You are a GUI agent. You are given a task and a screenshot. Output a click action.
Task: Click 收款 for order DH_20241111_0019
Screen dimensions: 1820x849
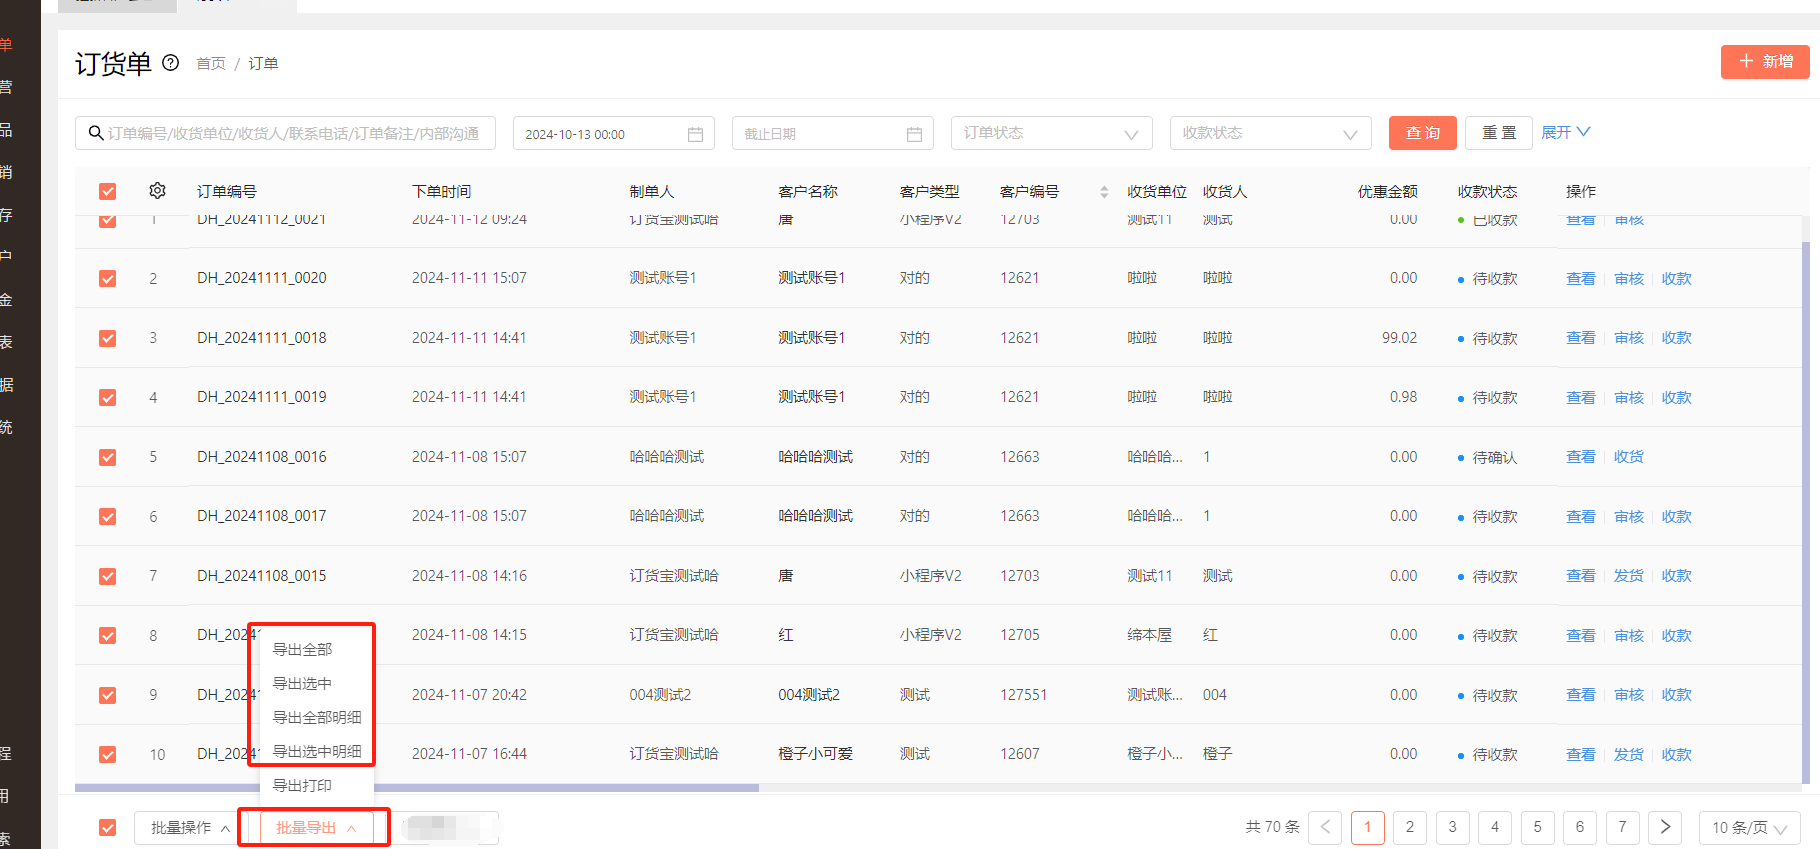point(1676,397)
